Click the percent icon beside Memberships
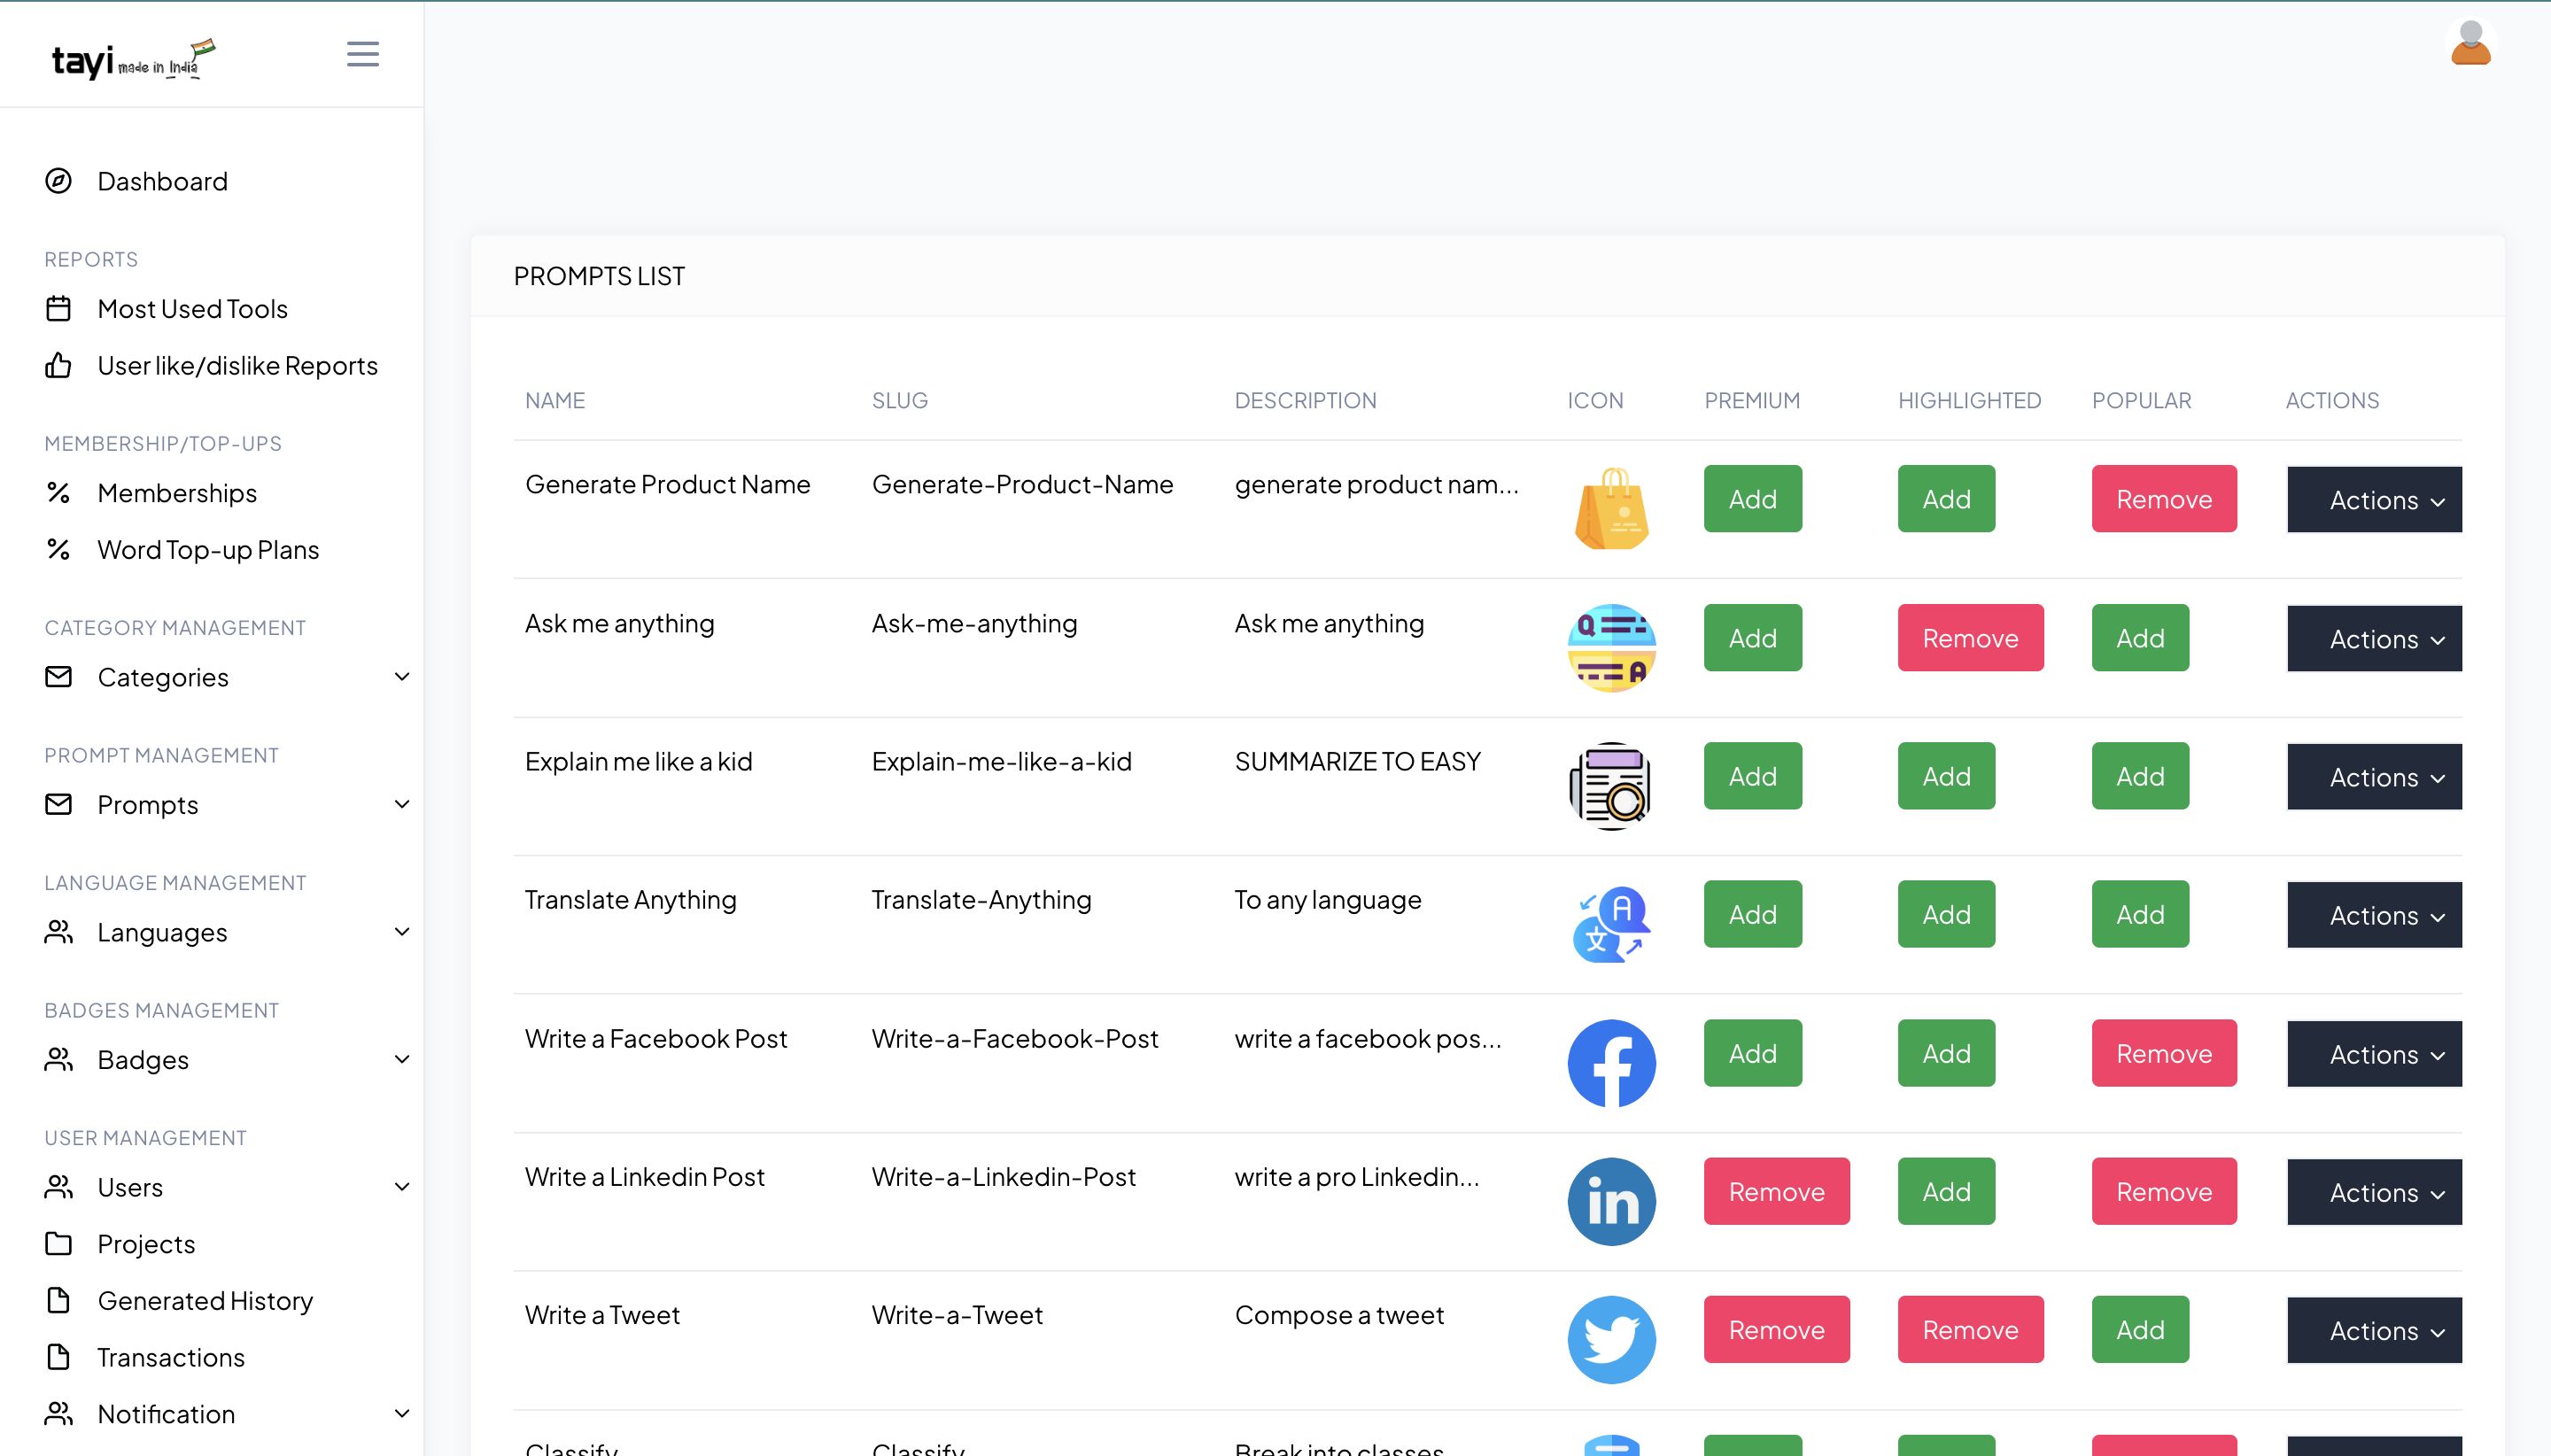The height and width of the screenshot is (1456, 2551). [58, 492]
